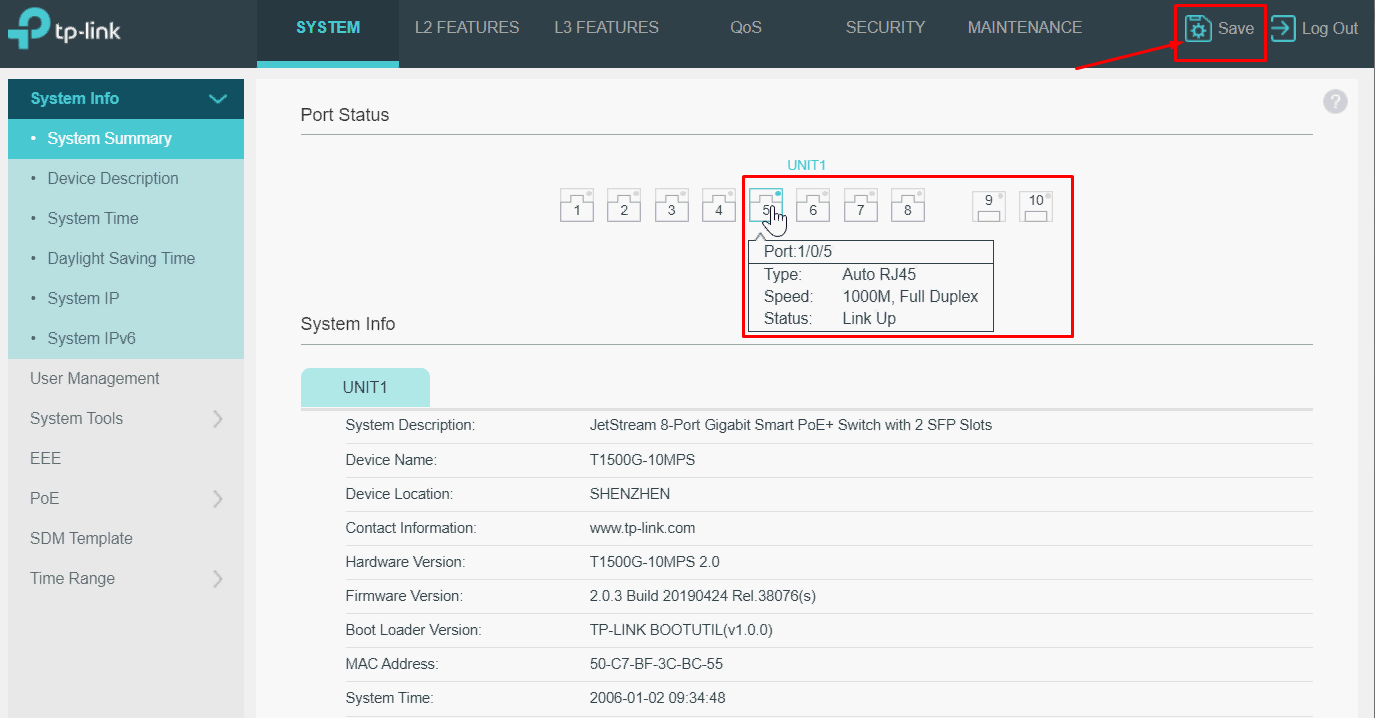1375x718 pixels.
Task: Select port 5 icon
Action: tap(766, 205)
